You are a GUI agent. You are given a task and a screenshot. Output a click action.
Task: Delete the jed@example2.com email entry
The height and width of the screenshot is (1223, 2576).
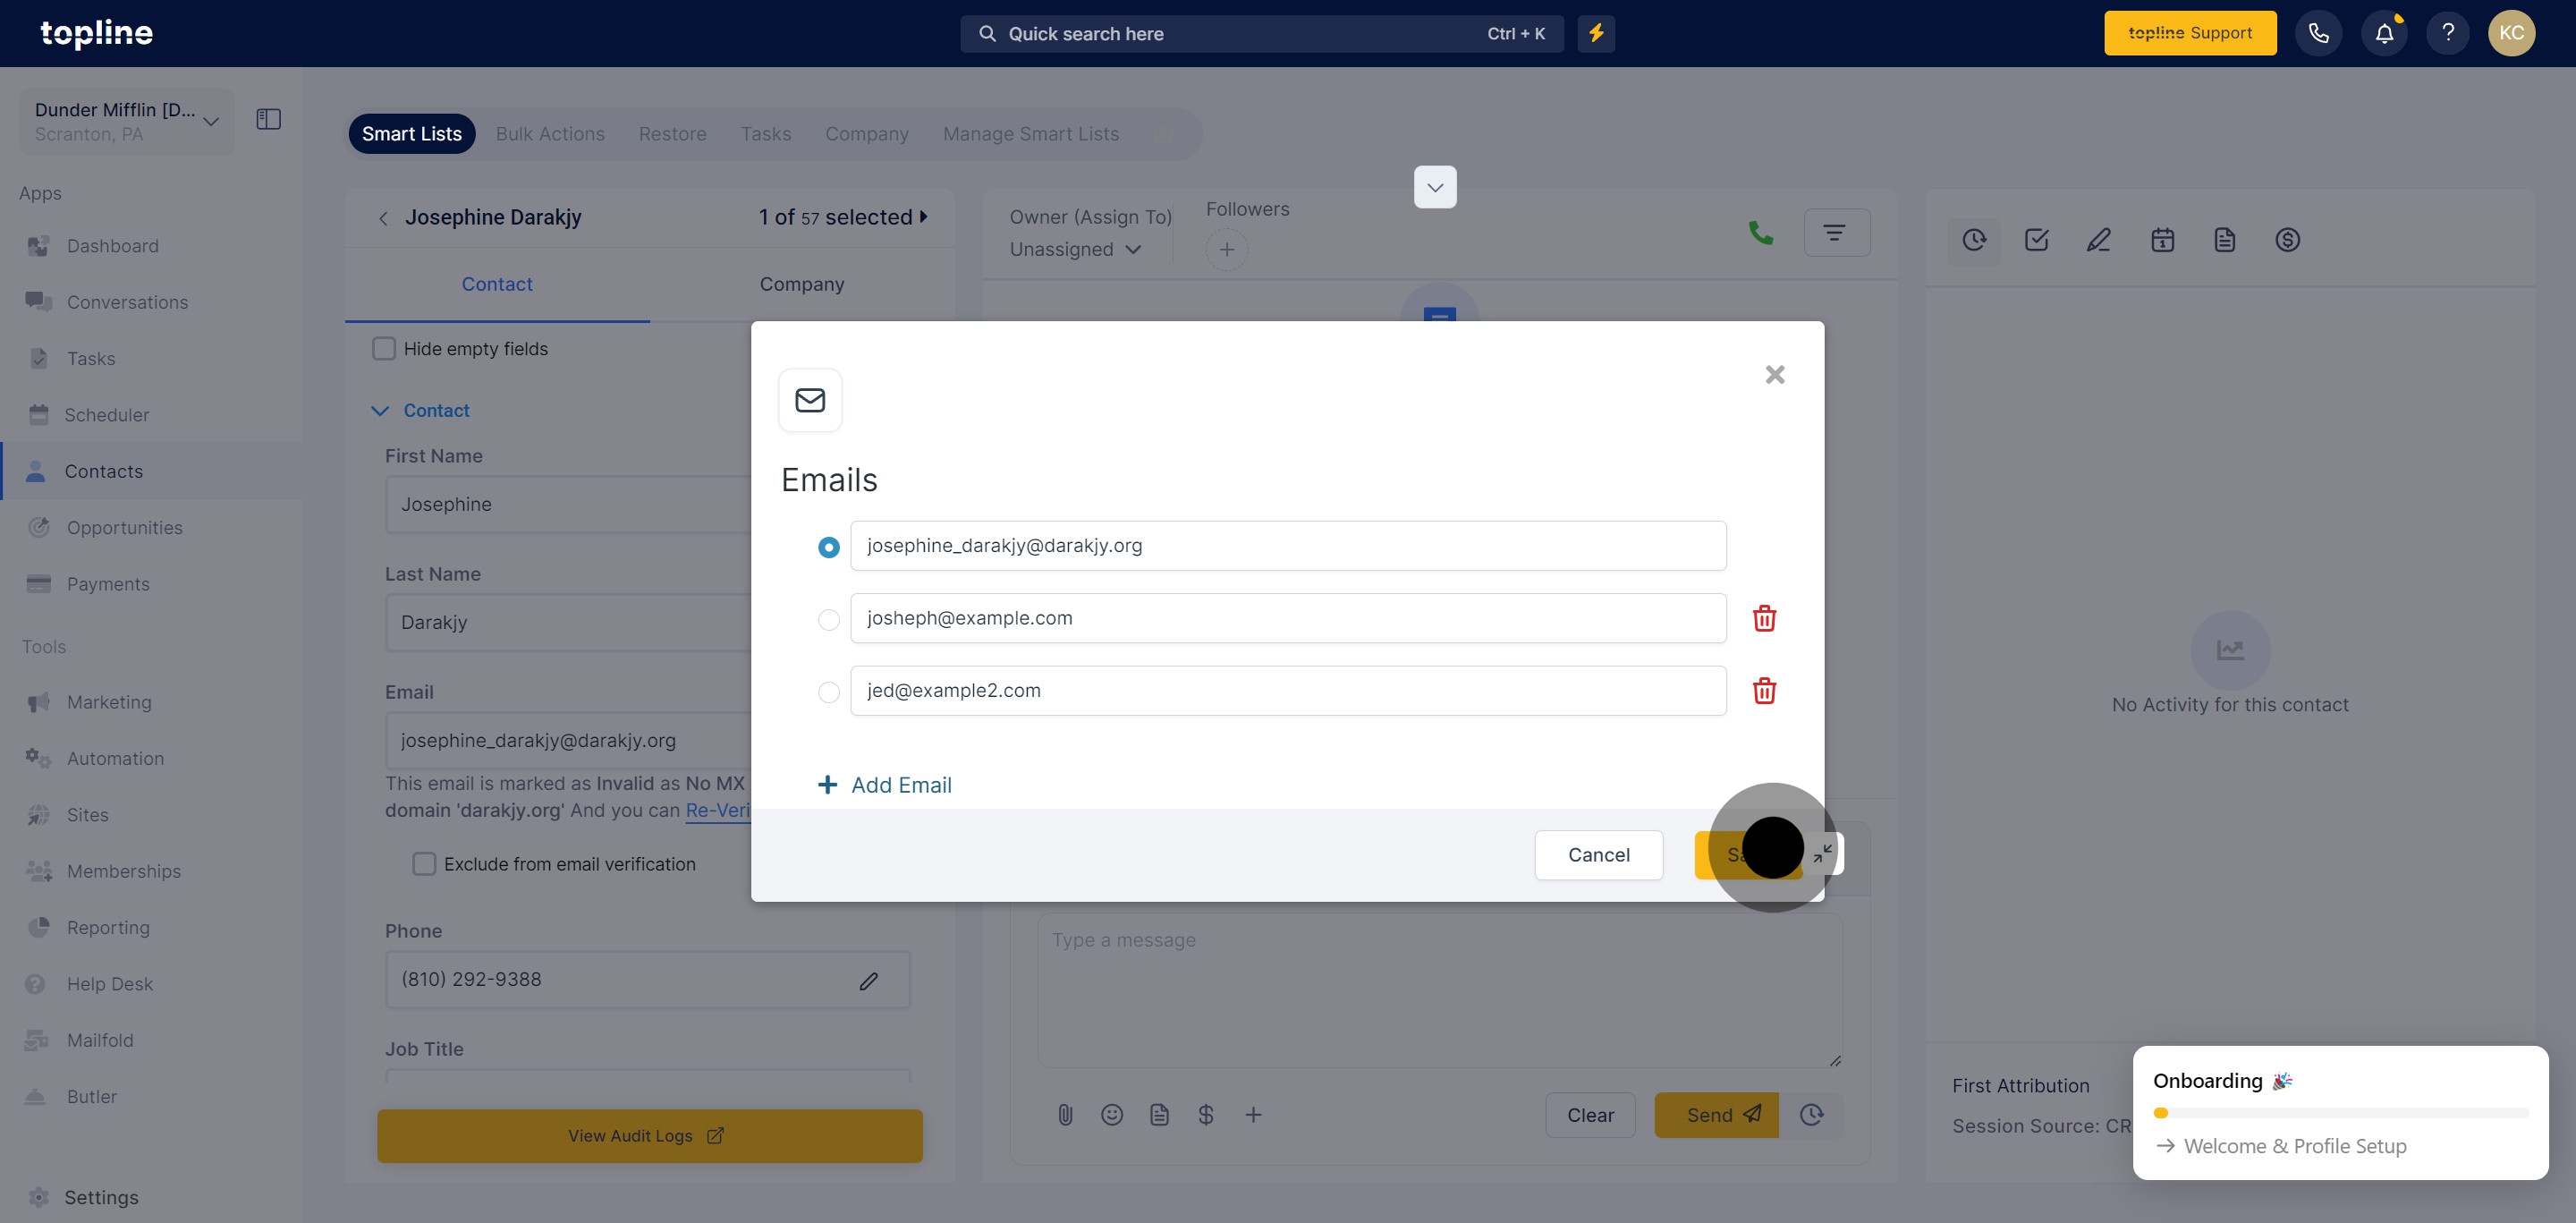(x=1764, y=691)
